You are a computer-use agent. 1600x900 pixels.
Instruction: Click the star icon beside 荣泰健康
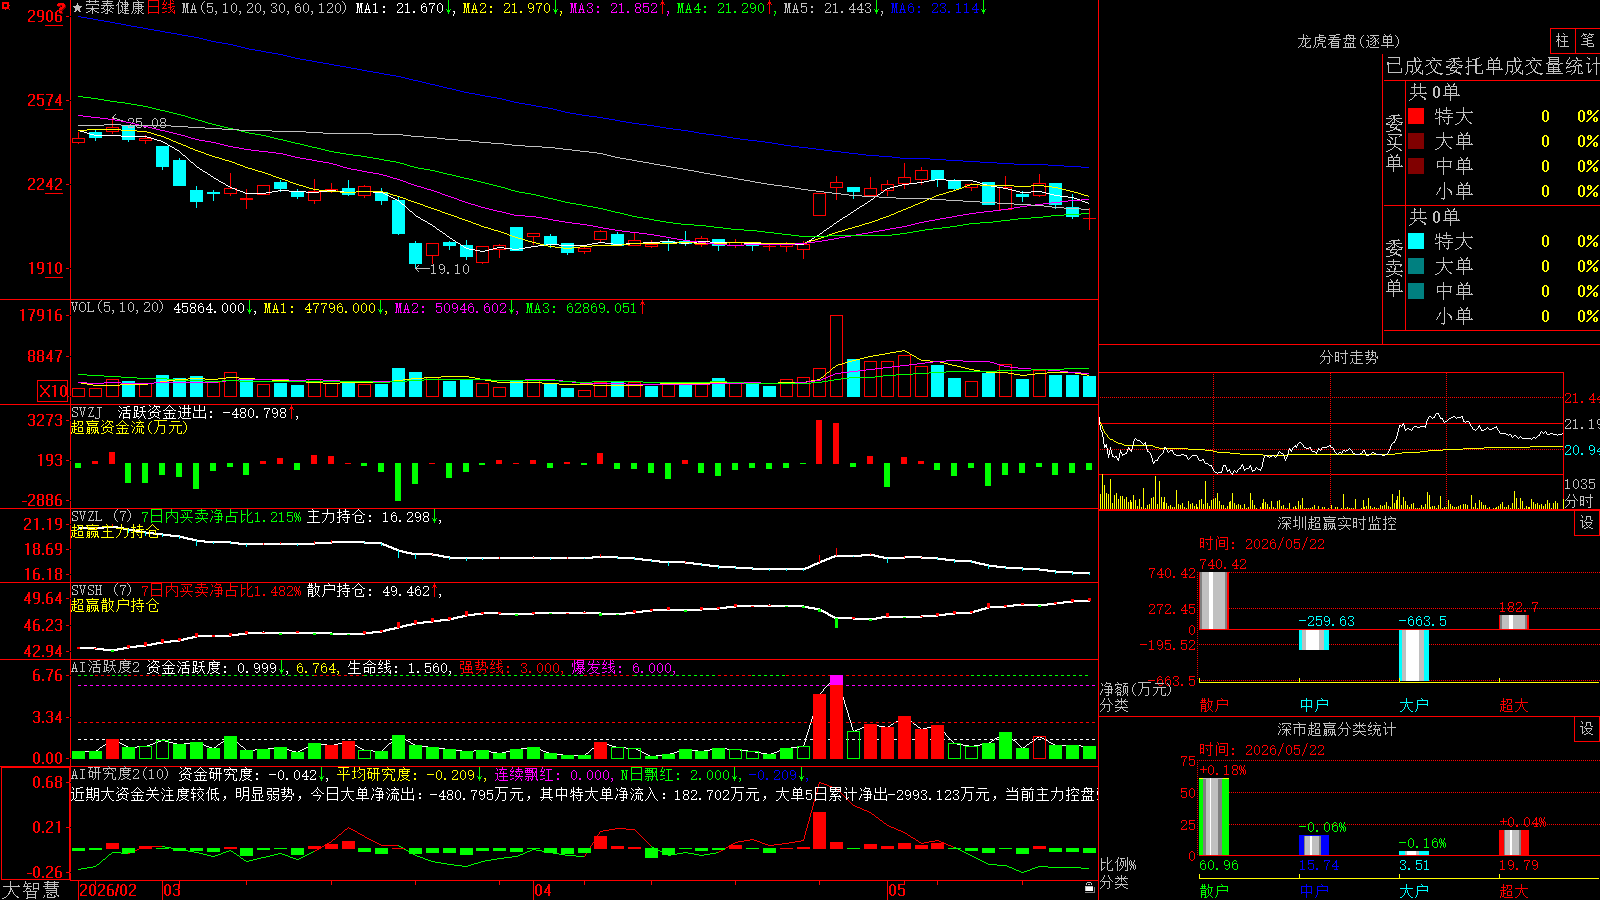tap(78, 8)
